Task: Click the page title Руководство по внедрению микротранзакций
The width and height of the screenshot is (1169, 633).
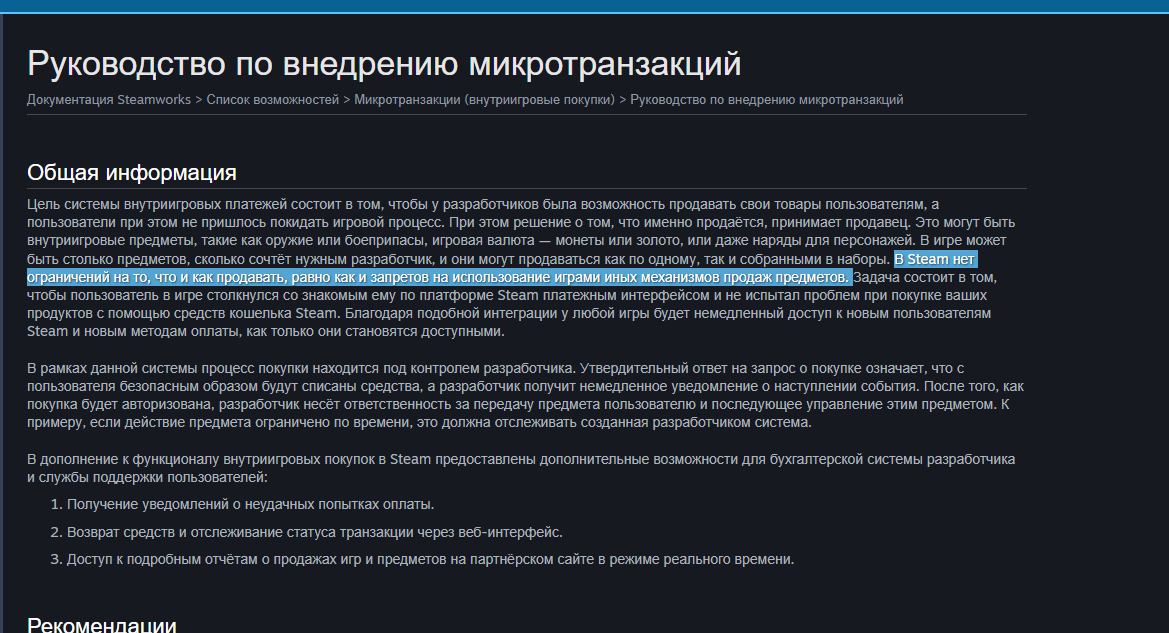Action: click(x=384, y=63)
